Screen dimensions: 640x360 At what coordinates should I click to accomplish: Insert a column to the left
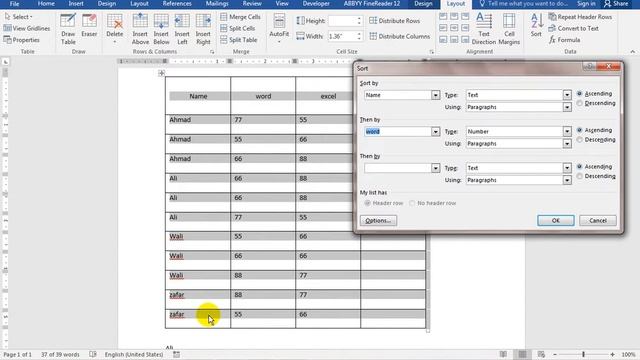[x=182, y=29]
